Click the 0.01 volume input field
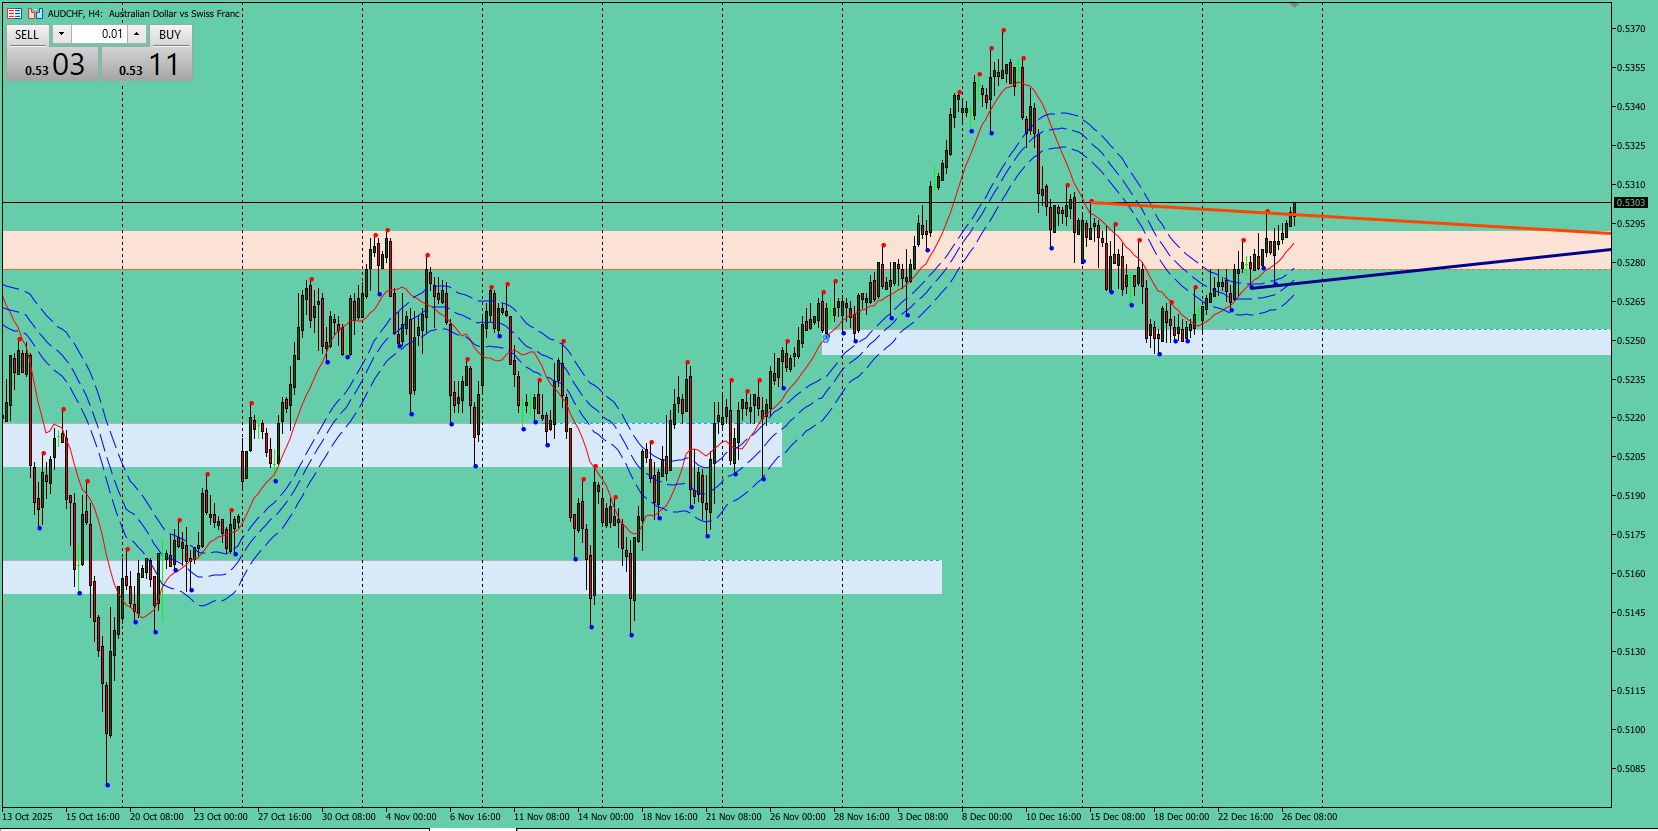 [99, 34]
